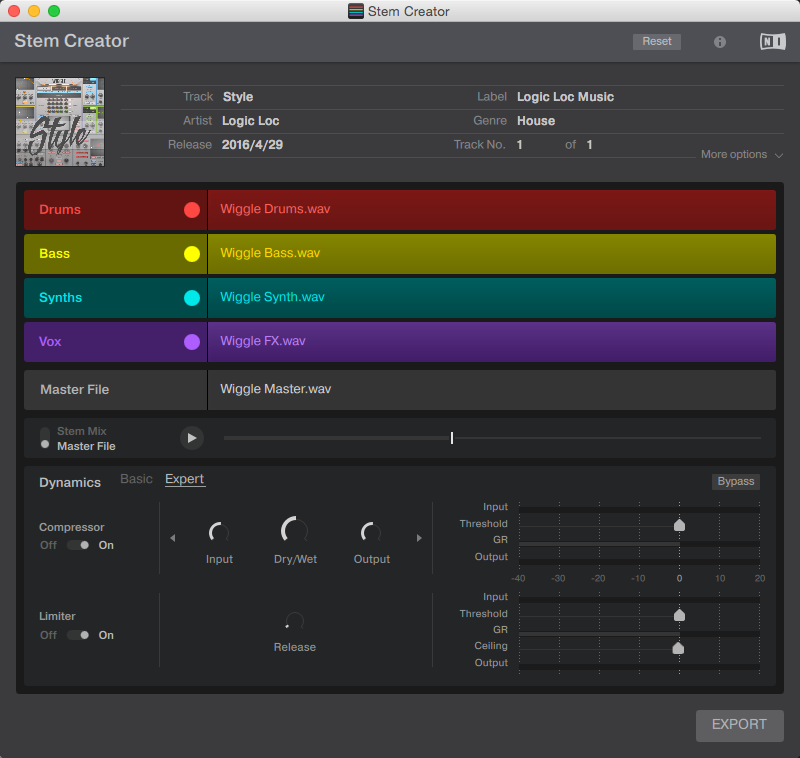Switch to the Basic dynamics tab
Viewport: 800px width, 758px height.
pyautogui.click(x=136, y=479)
